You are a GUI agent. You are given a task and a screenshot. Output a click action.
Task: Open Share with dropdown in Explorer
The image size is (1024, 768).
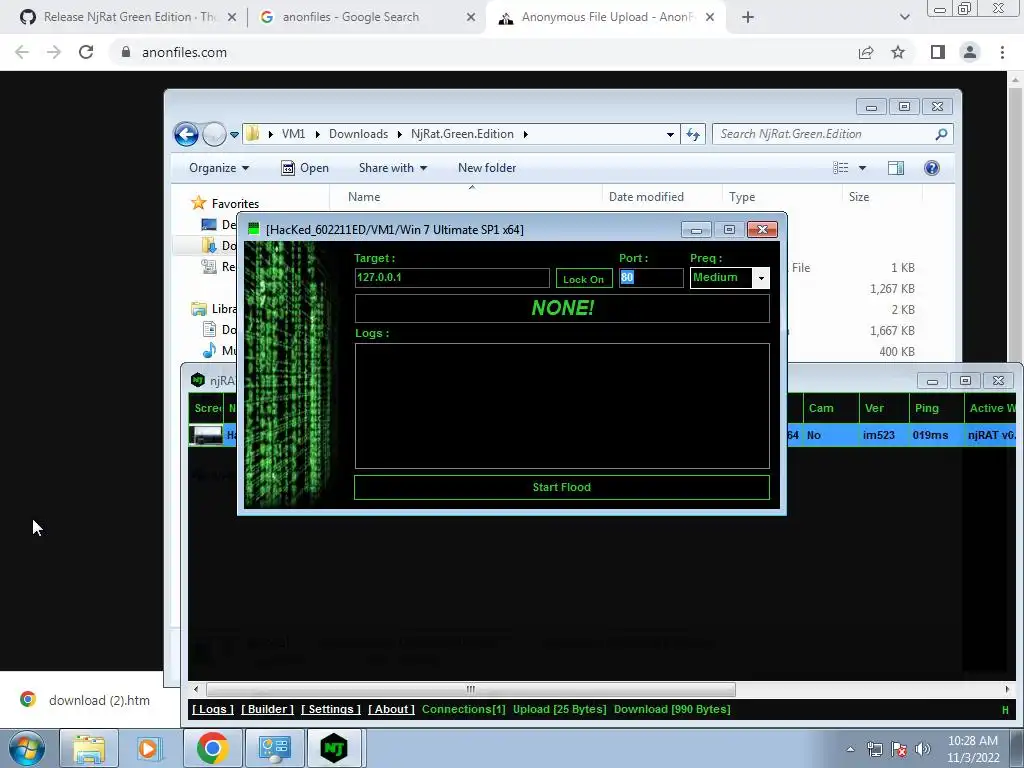pyautogui.click(x=392, y=168)
